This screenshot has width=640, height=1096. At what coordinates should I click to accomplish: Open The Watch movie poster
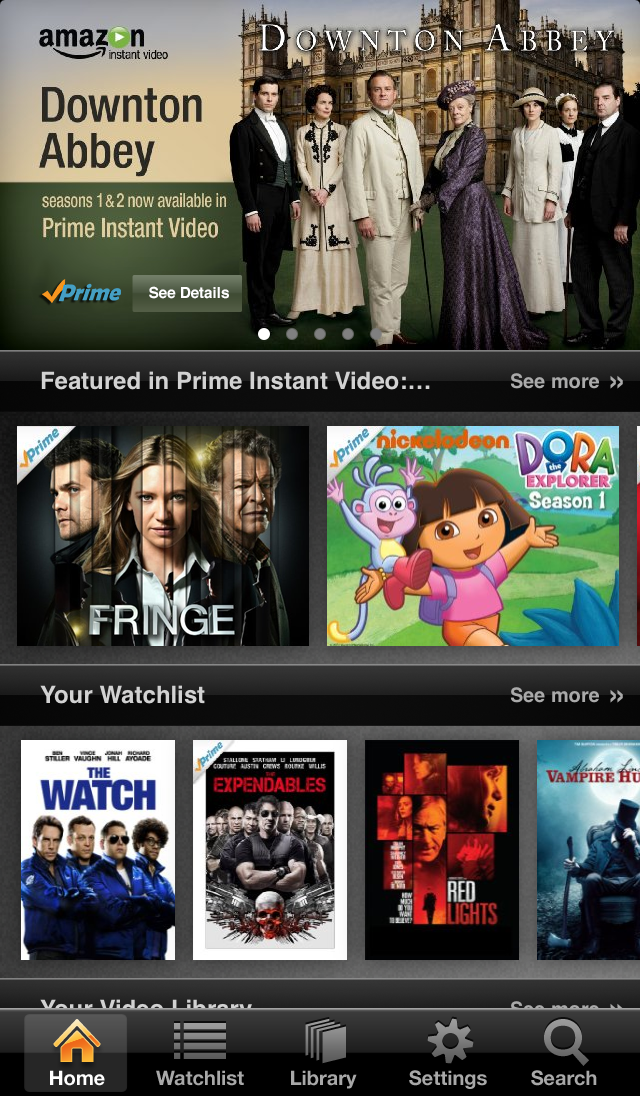click(x=98, y=850)
